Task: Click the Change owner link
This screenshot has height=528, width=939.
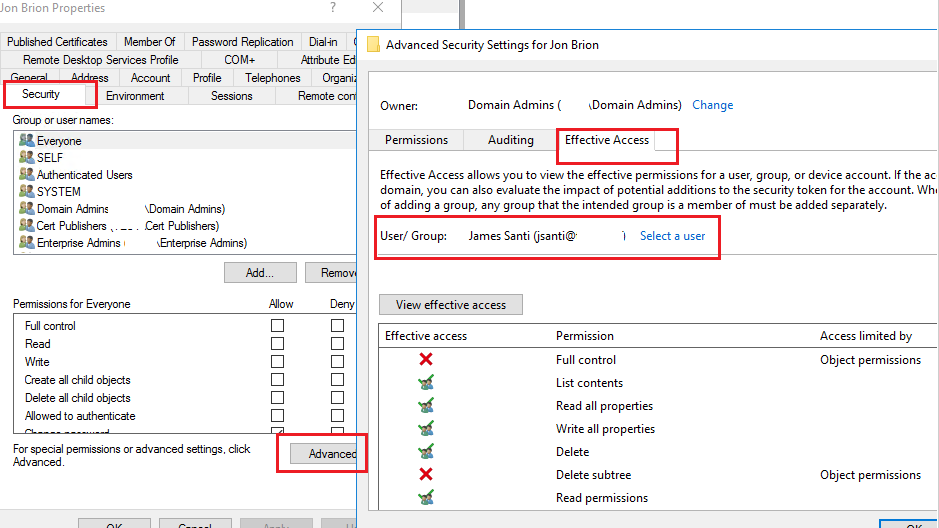Action: (712, 105)
